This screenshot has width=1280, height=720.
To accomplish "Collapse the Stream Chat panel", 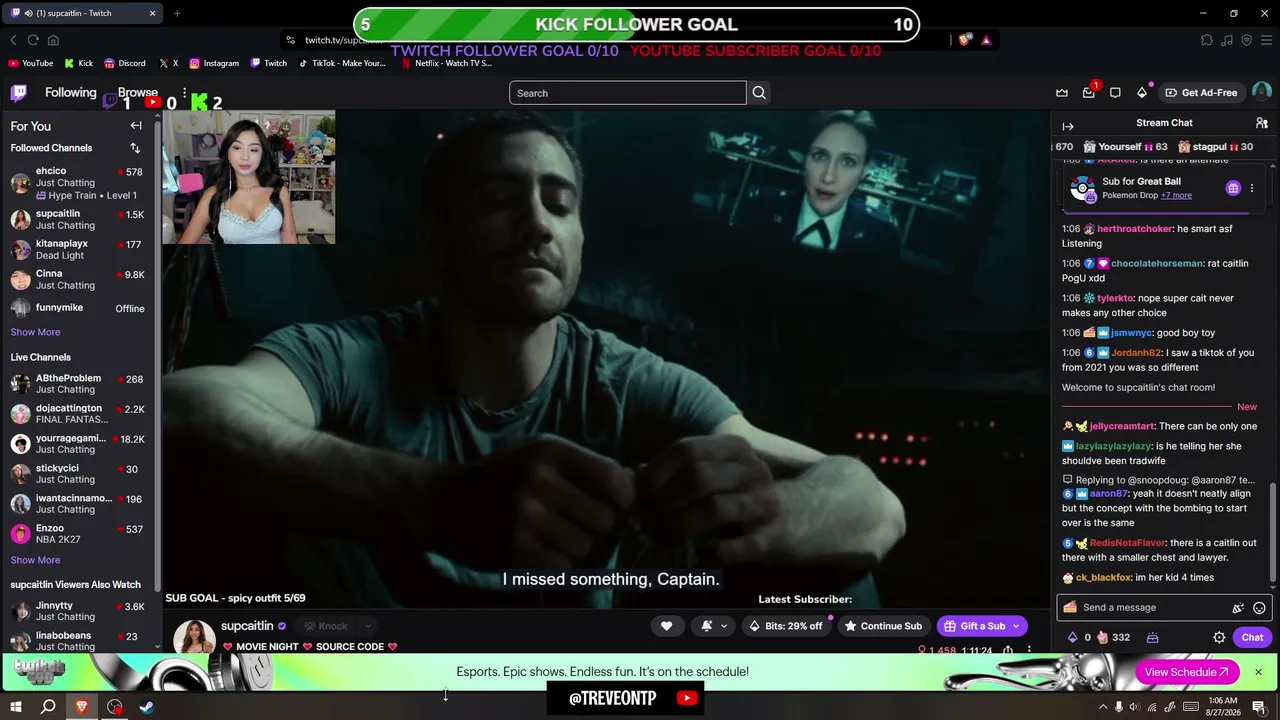I will coord(1068,126).
